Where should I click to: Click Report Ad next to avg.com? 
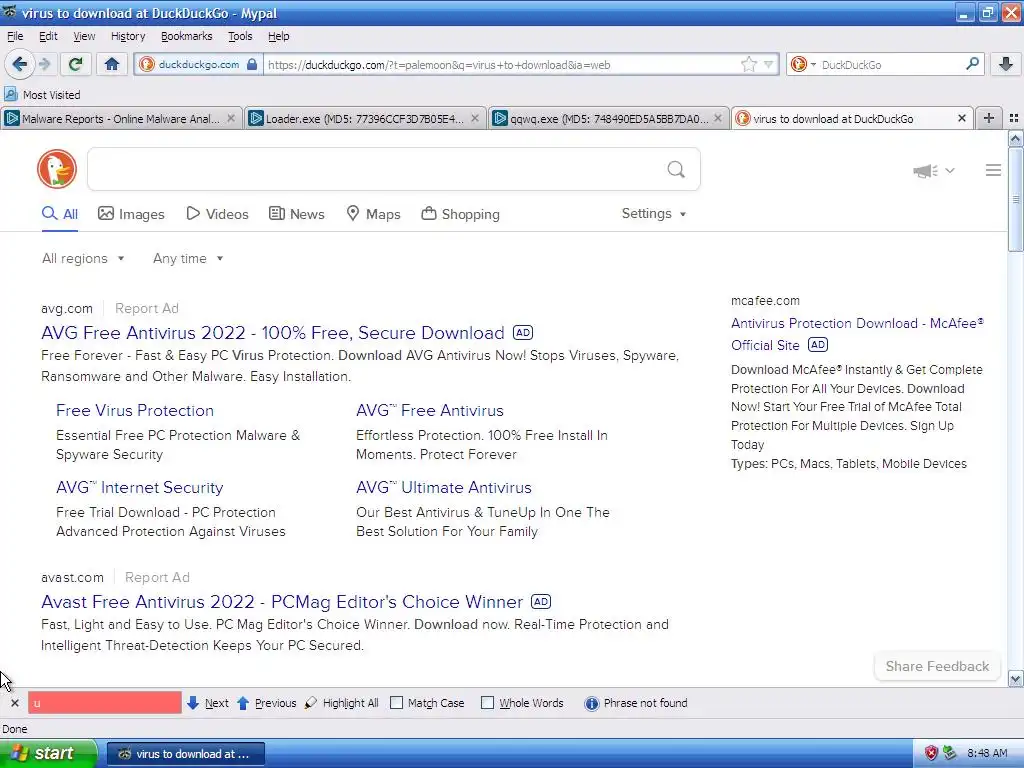(x=147, y=308)
